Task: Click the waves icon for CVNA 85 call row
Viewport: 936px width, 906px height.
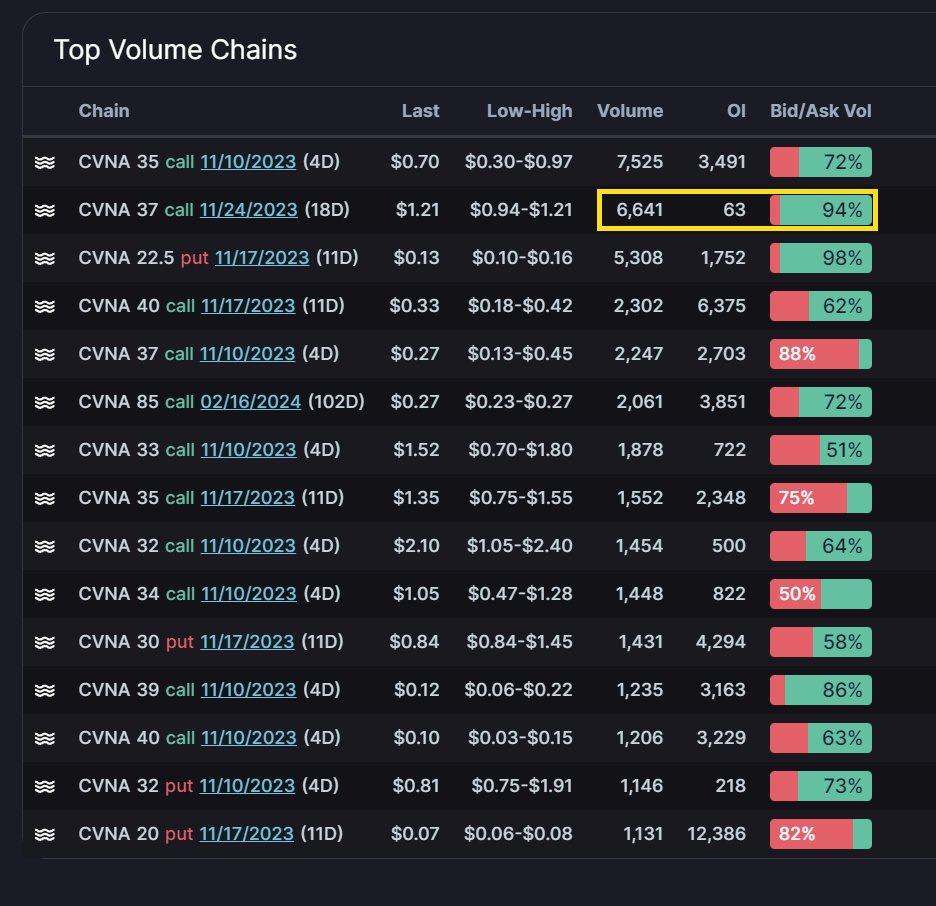Action: [x=45, y=402]
